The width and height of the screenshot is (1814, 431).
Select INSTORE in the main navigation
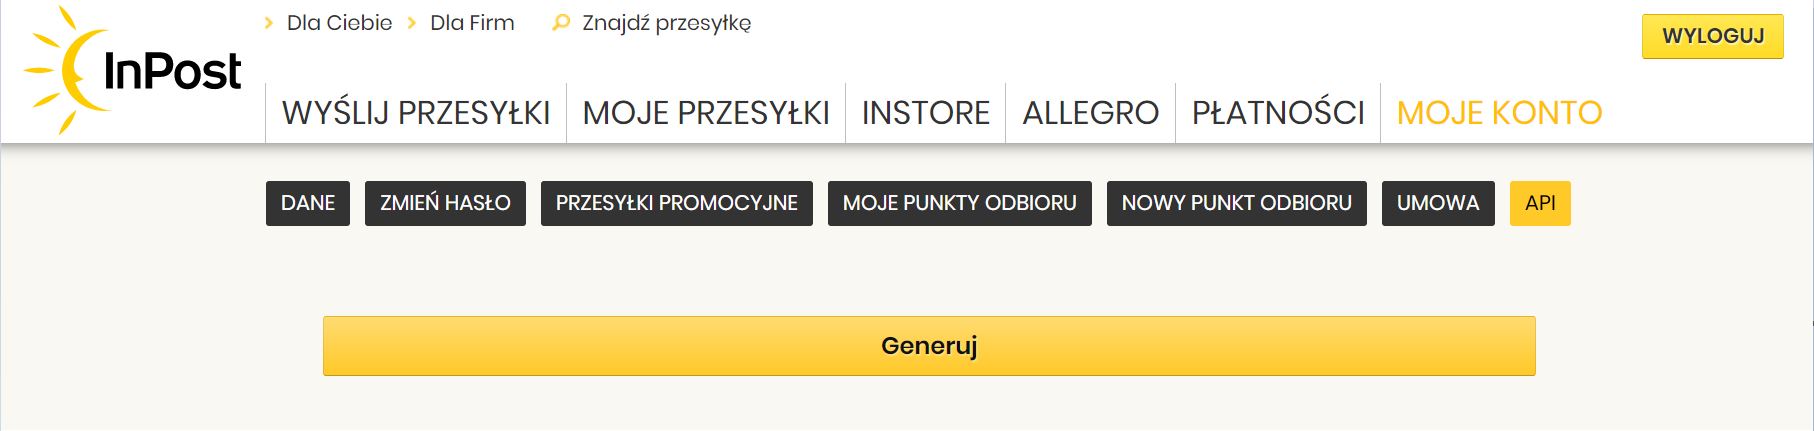tap(926, 113)
